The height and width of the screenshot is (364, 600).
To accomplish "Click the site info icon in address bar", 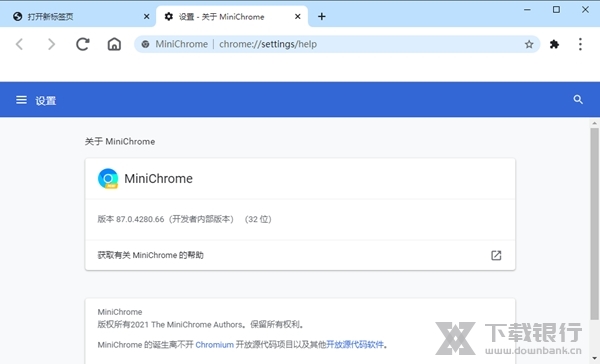I will 145,44.
